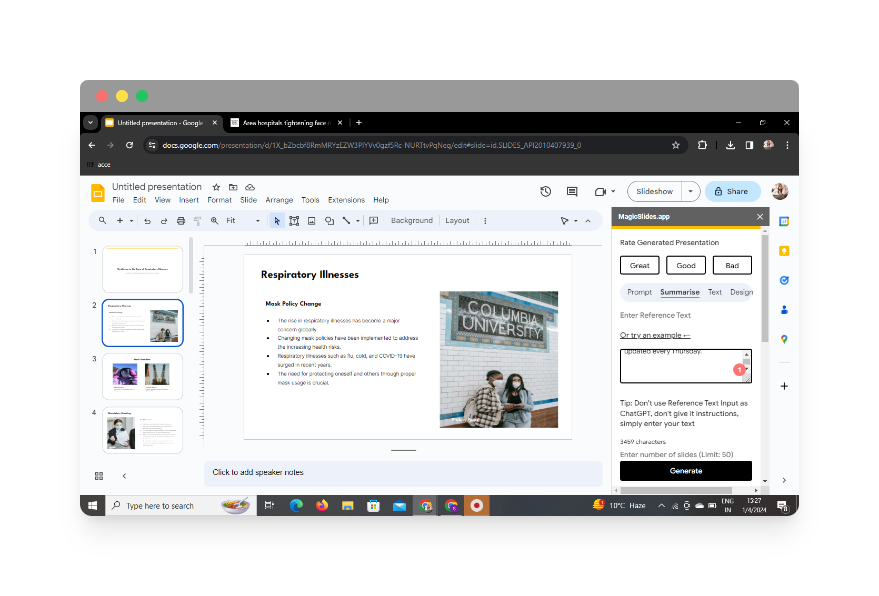Click the speaker notes field
This screenshot has width=879, height=596.
[x=403, y=473]
